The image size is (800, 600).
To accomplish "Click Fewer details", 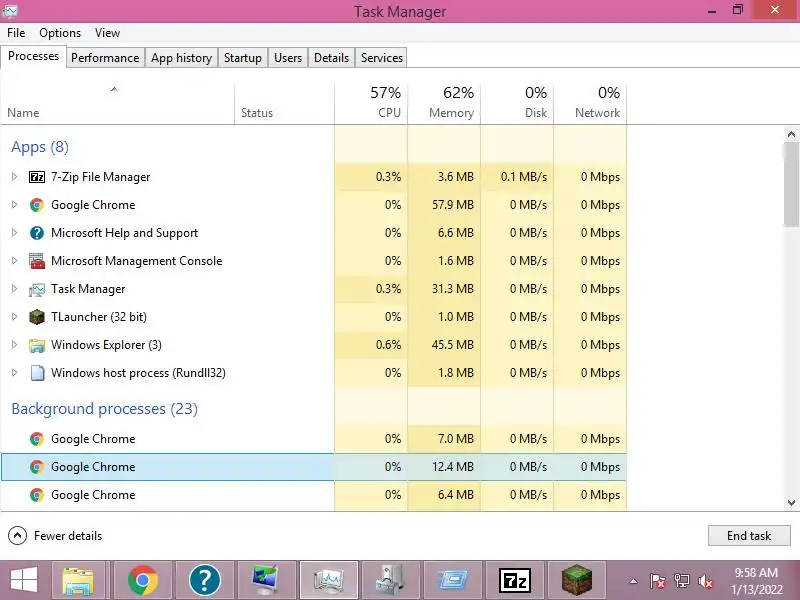I will point(55,536).
